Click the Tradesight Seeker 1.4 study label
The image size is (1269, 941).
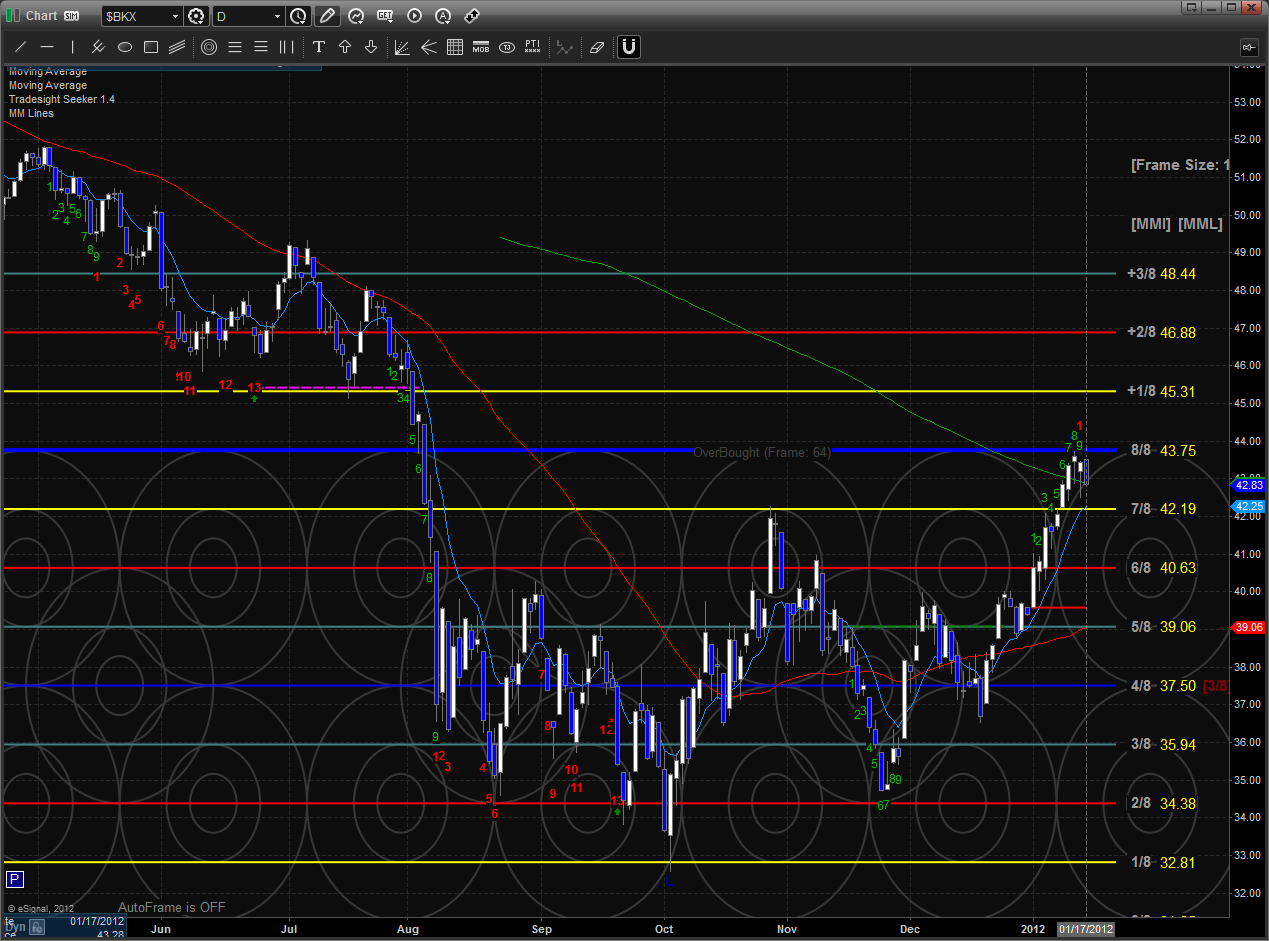(61, 99)
